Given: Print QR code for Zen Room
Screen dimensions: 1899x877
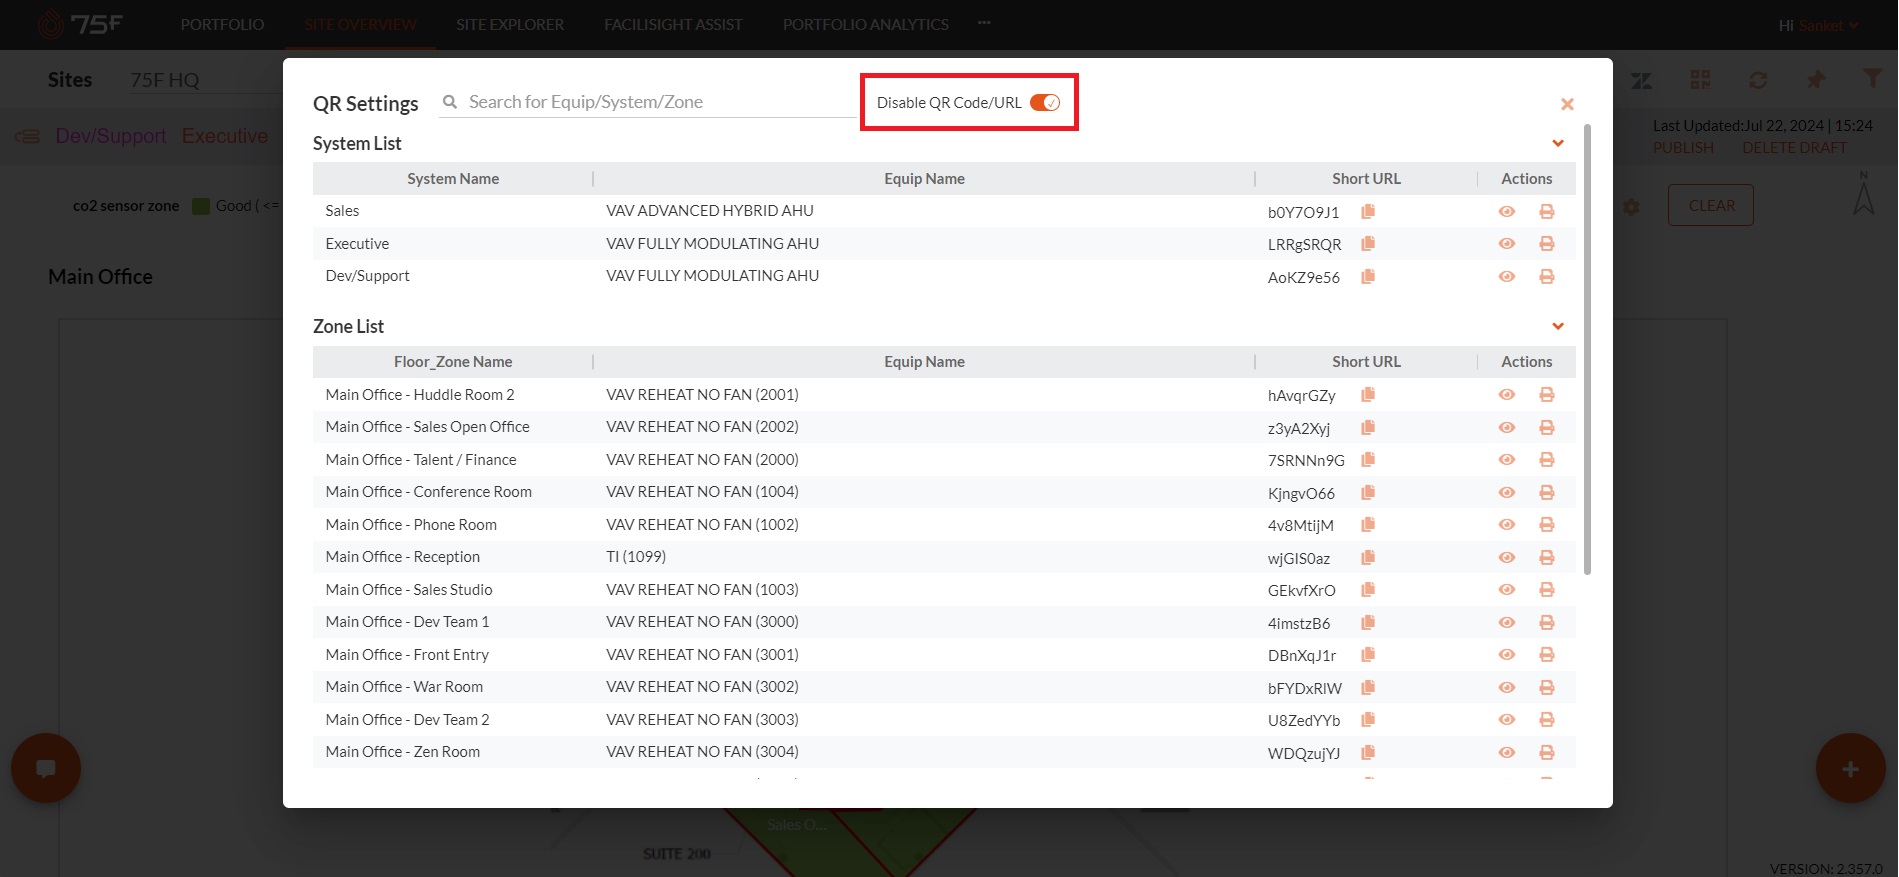Looking at the screenshot, I should [1547, 752].
